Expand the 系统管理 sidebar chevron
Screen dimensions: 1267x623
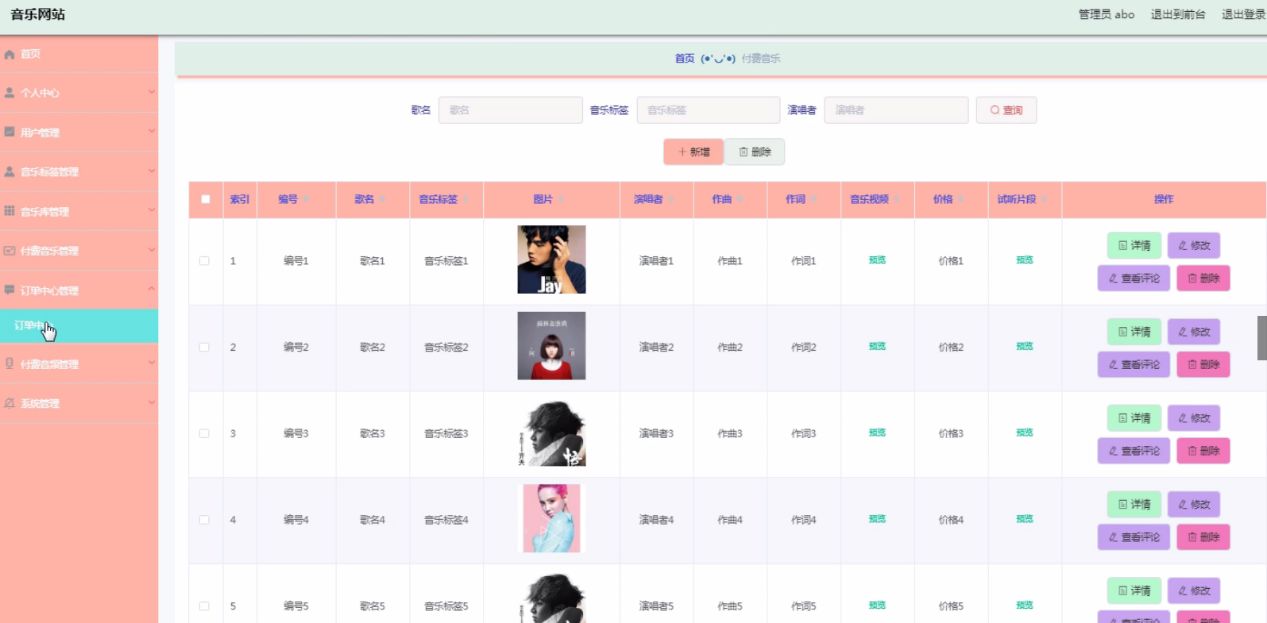pyautogui.click(x=151, y=403)
